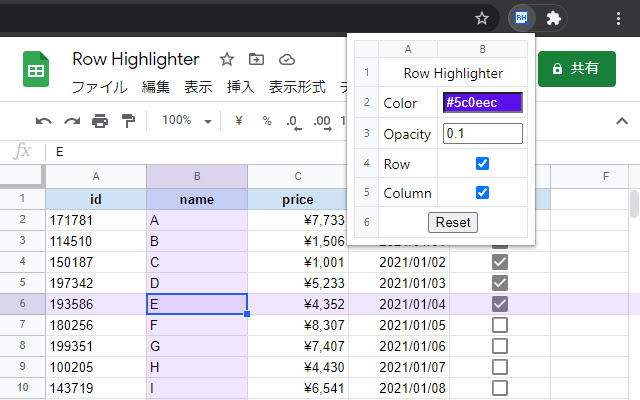Open the browser extensions puzzle icon

pyautogui.click(x=553, y=17)
